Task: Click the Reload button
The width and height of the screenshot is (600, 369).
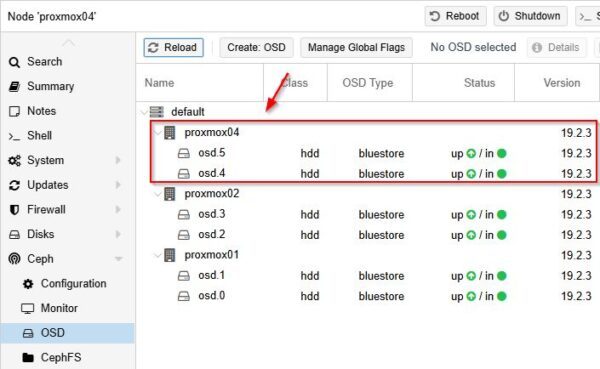Action: (x=173, y=47)
